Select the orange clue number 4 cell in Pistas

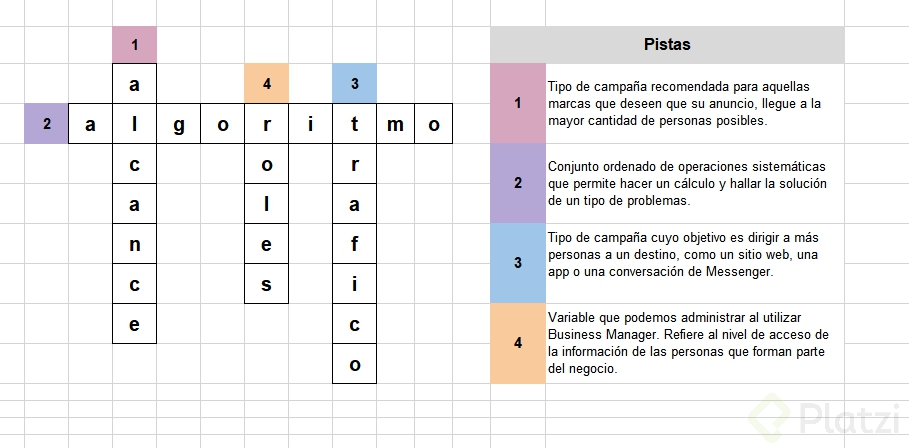coord(518,343)
